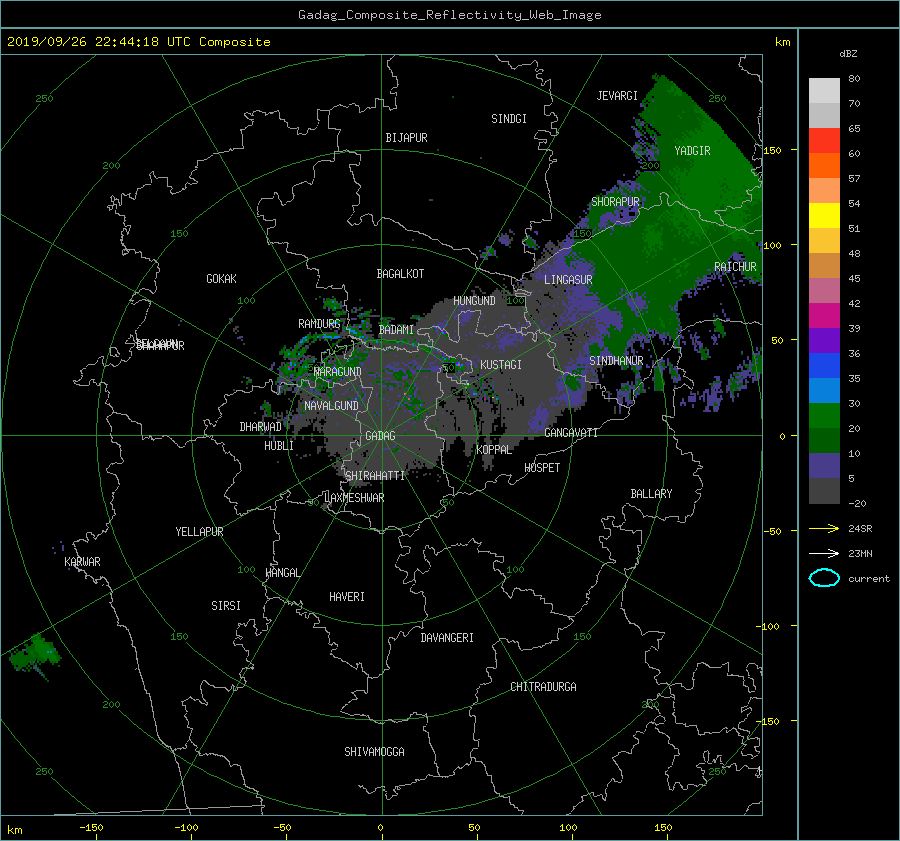Click the GOKAK city label
900x841 pixels.
pos(221,279)
